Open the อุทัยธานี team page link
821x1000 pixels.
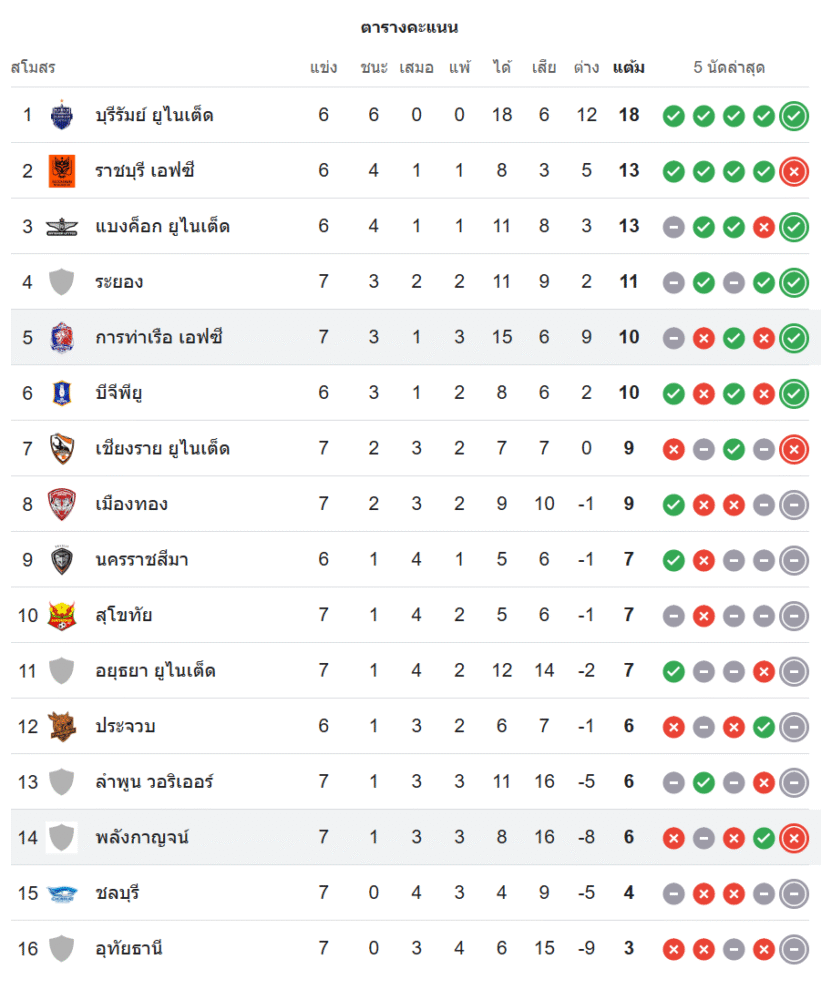click(x=129, y=948)
